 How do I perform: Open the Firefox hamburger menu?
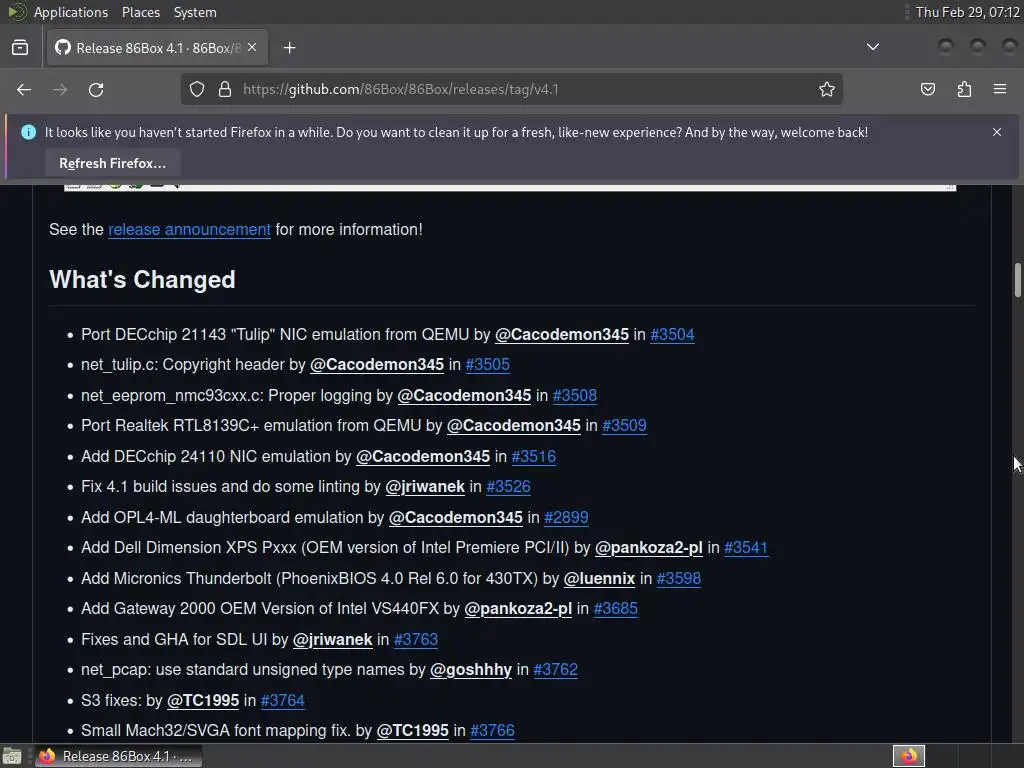click(x=1000, y=89)
